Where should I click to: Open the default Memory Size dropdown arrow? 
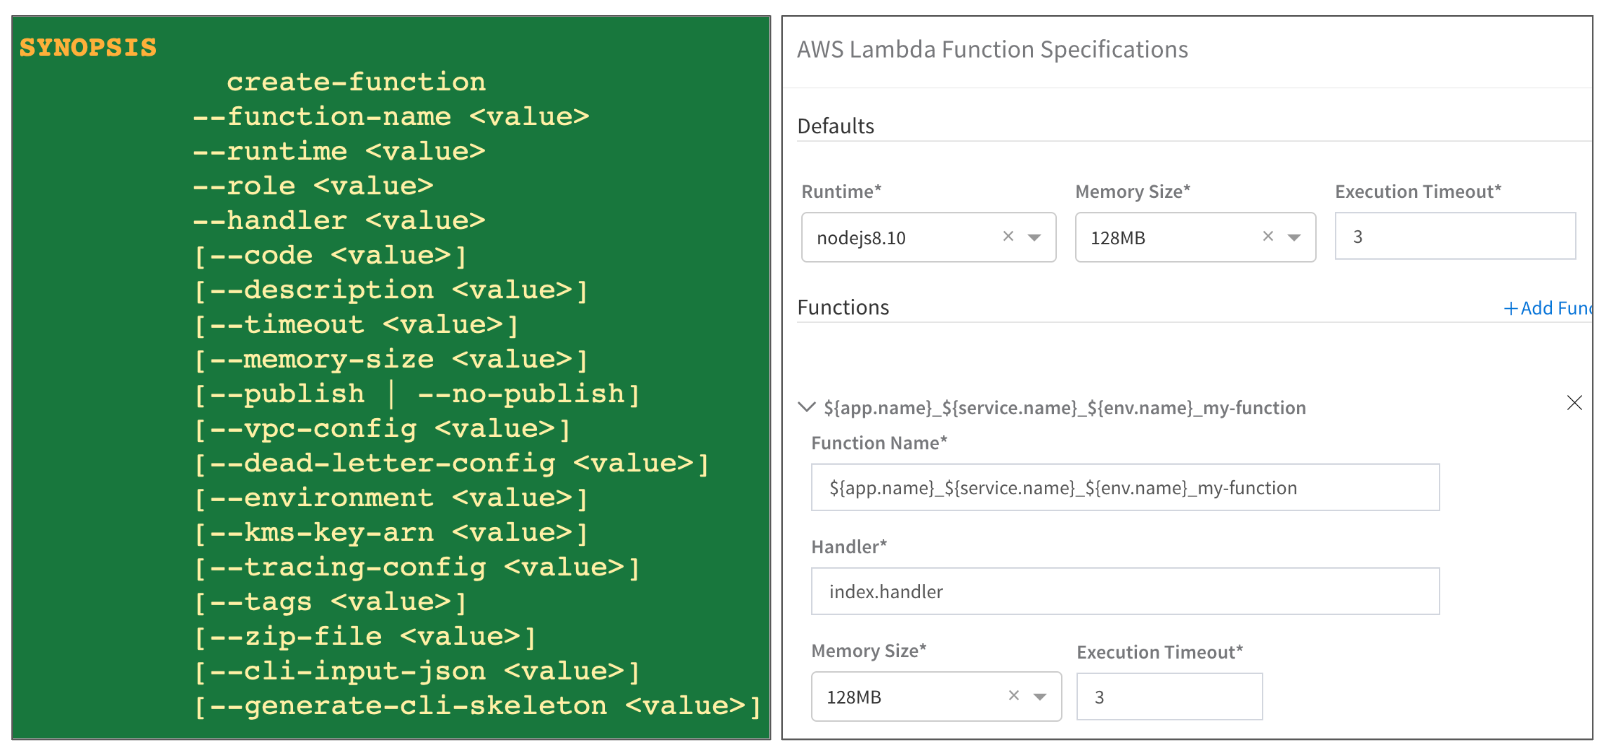click(x=1295, y=238)
